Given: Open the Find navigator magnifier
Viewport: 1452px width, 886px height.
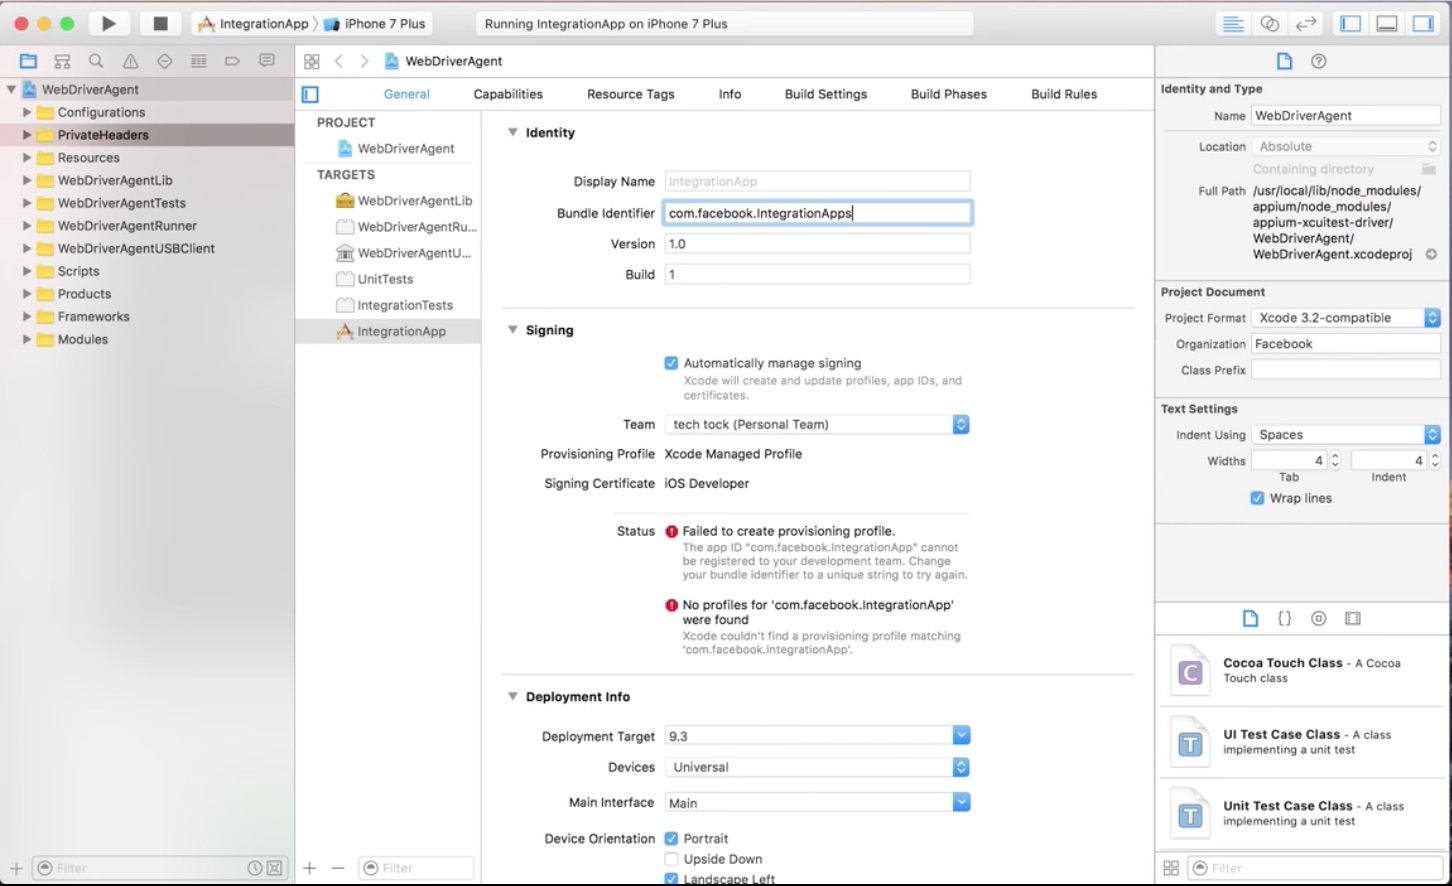Looking at the screenshot, I should [96, 61].
